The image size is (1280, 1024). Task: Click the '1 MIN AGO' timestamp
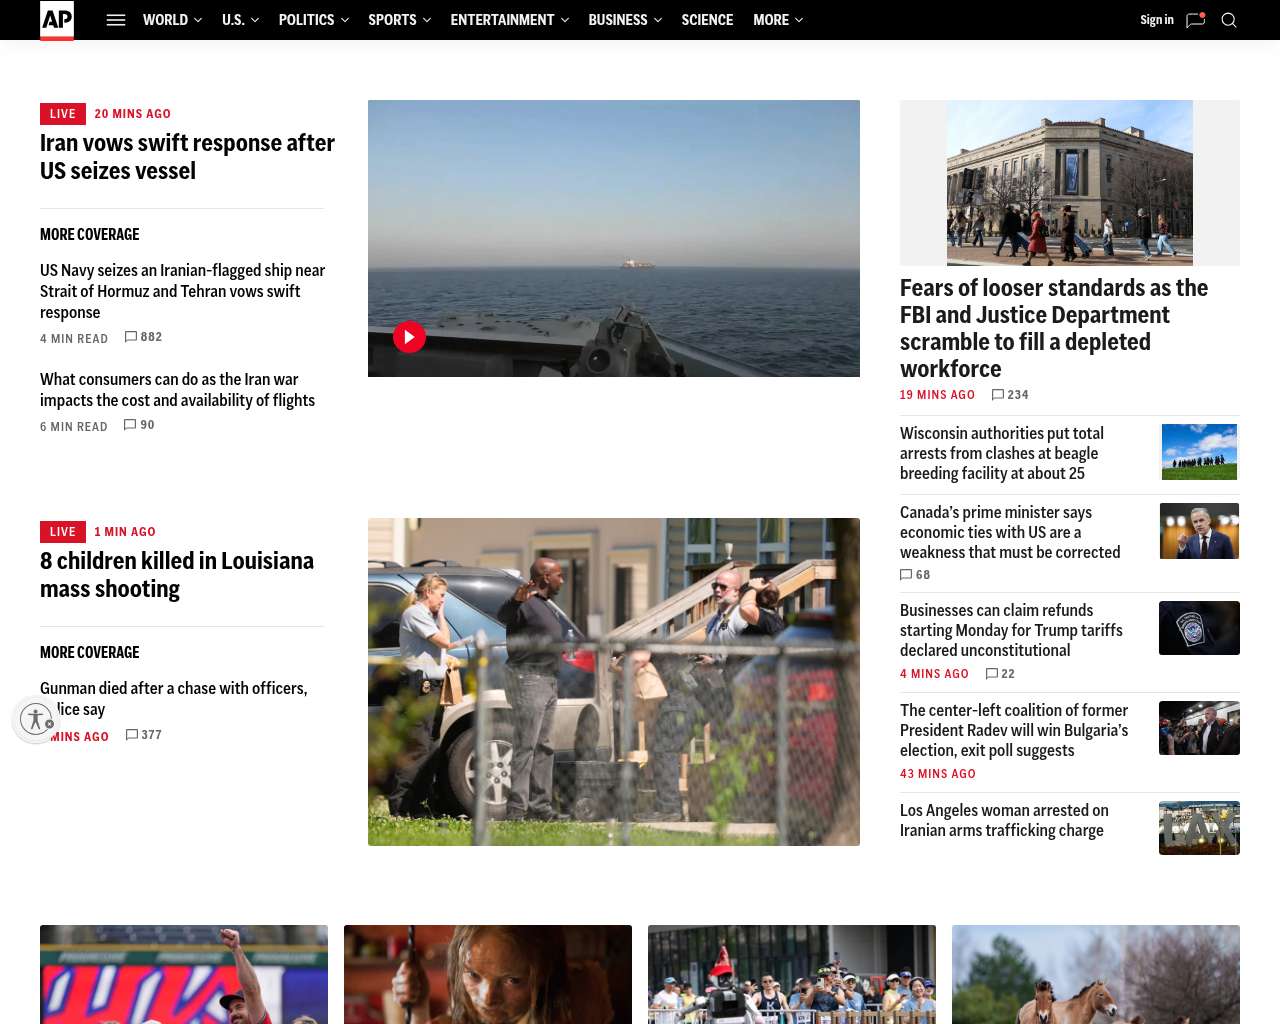(125, 532)
